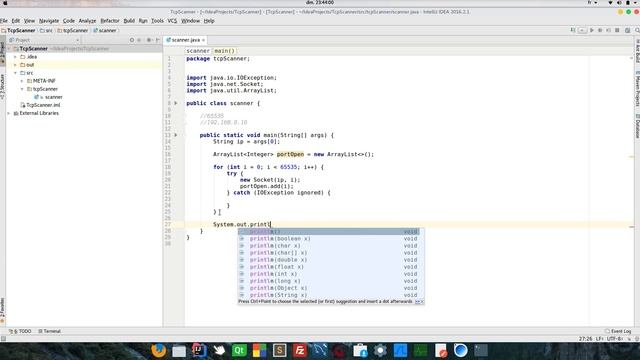Collapse the src folder
Screen dimensions: 640x360
16,73
